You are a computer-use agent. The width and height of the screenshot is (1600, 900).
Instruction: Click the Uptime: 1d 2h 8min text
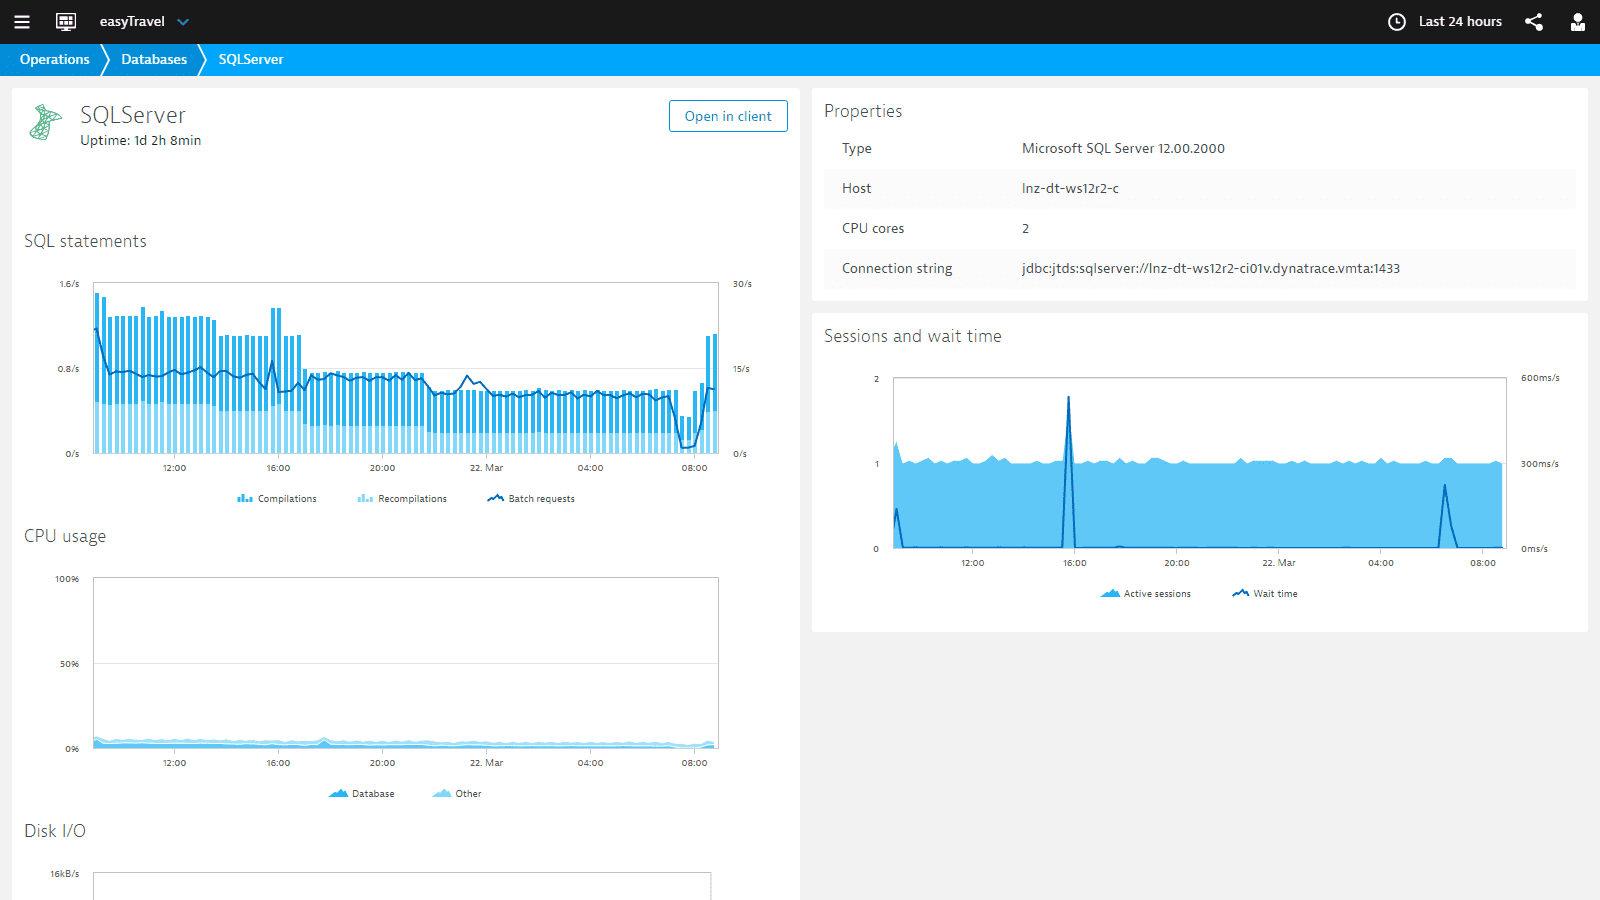click(x=140, y=140)
